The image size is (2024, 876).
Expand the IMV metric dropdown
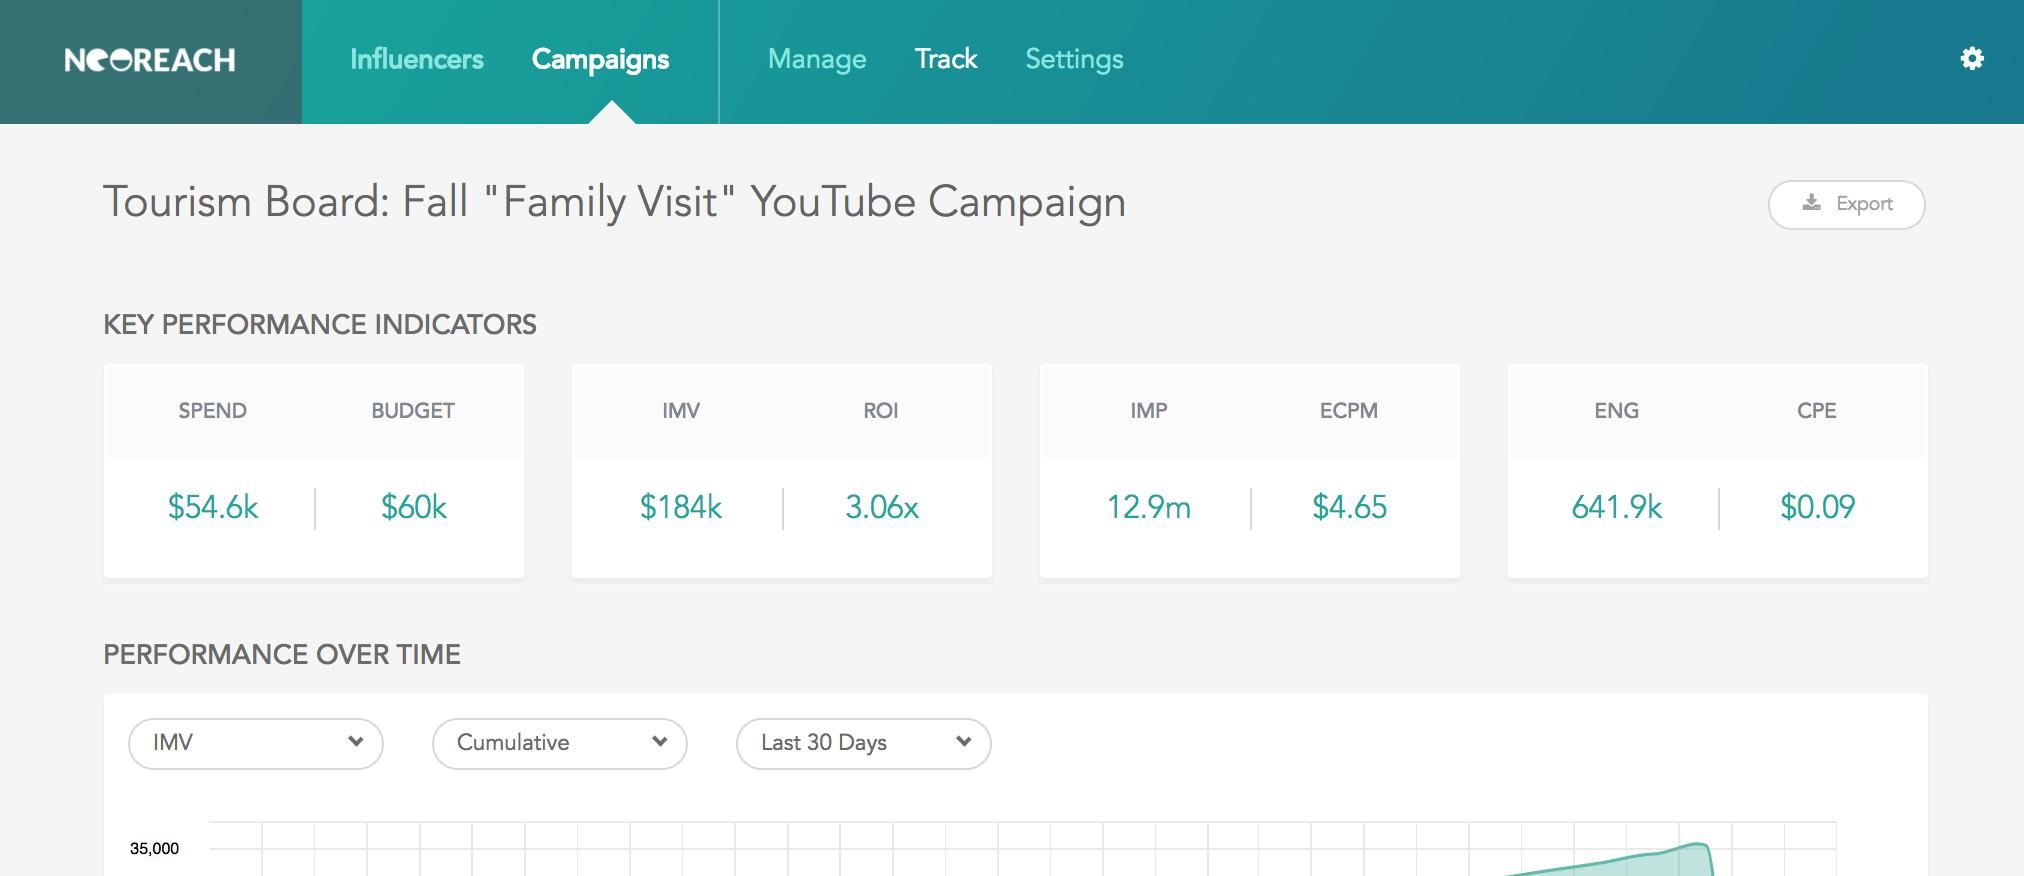256,743
